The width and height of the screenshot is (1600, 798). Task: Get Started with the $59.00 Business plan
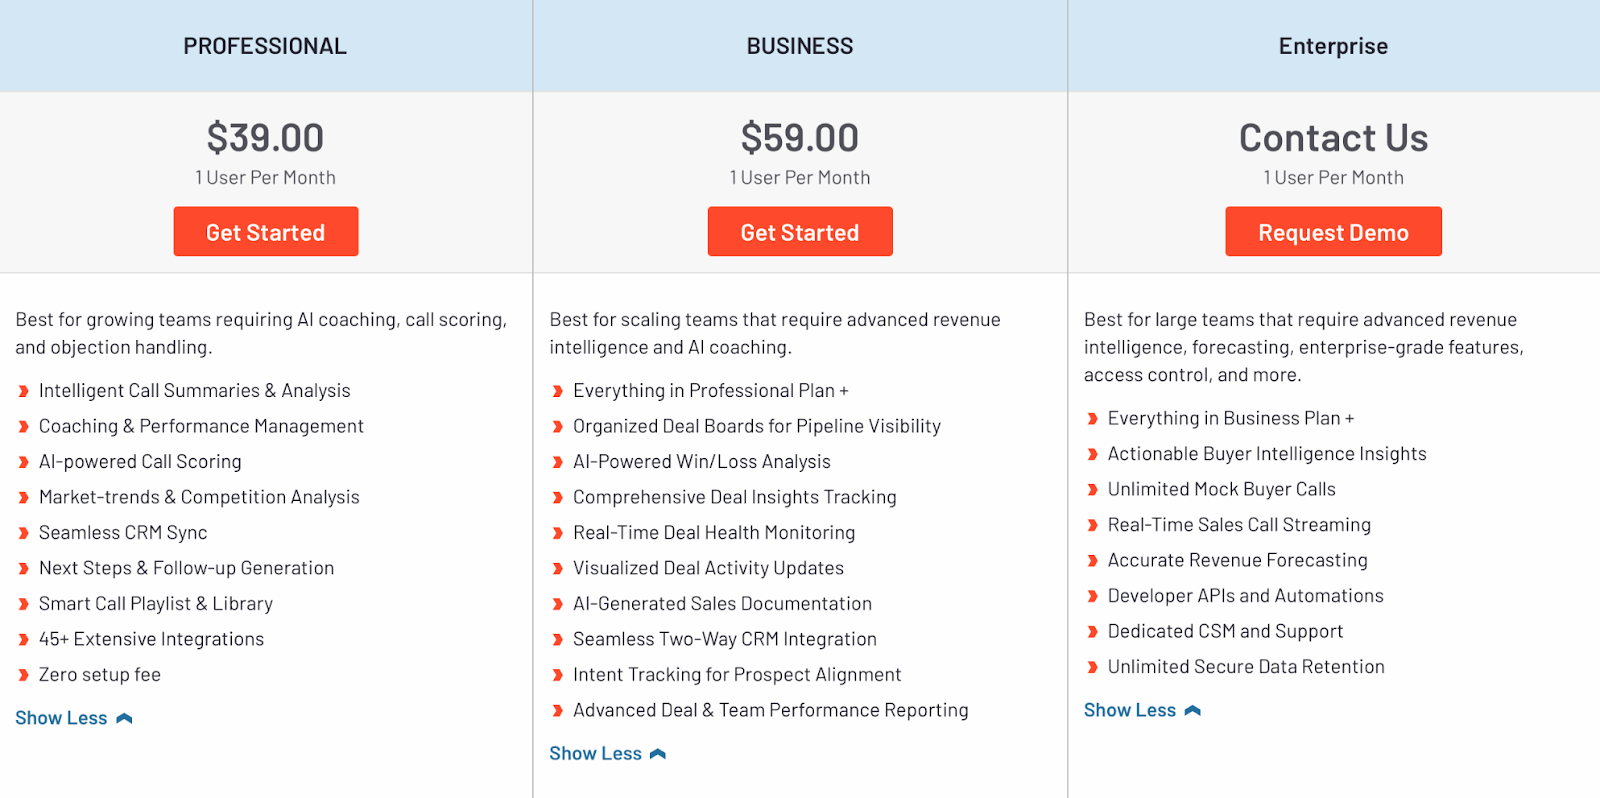(800, 232)
